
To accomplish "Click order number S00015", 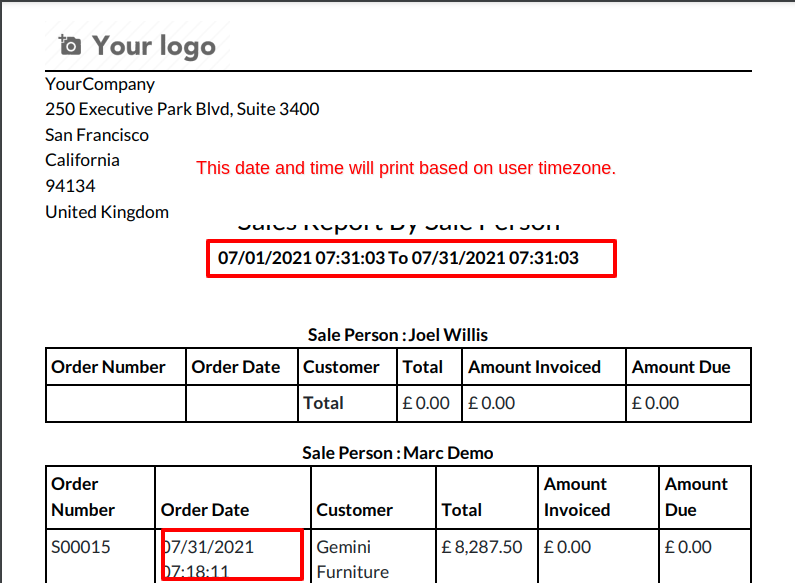I will click(81, 547).
